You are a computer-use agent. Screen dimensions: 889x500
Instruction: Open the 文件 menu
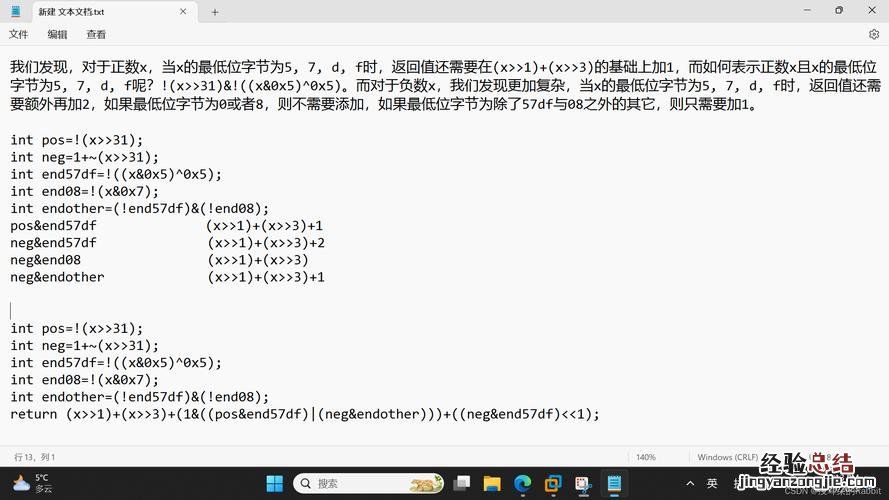[18, 34]
